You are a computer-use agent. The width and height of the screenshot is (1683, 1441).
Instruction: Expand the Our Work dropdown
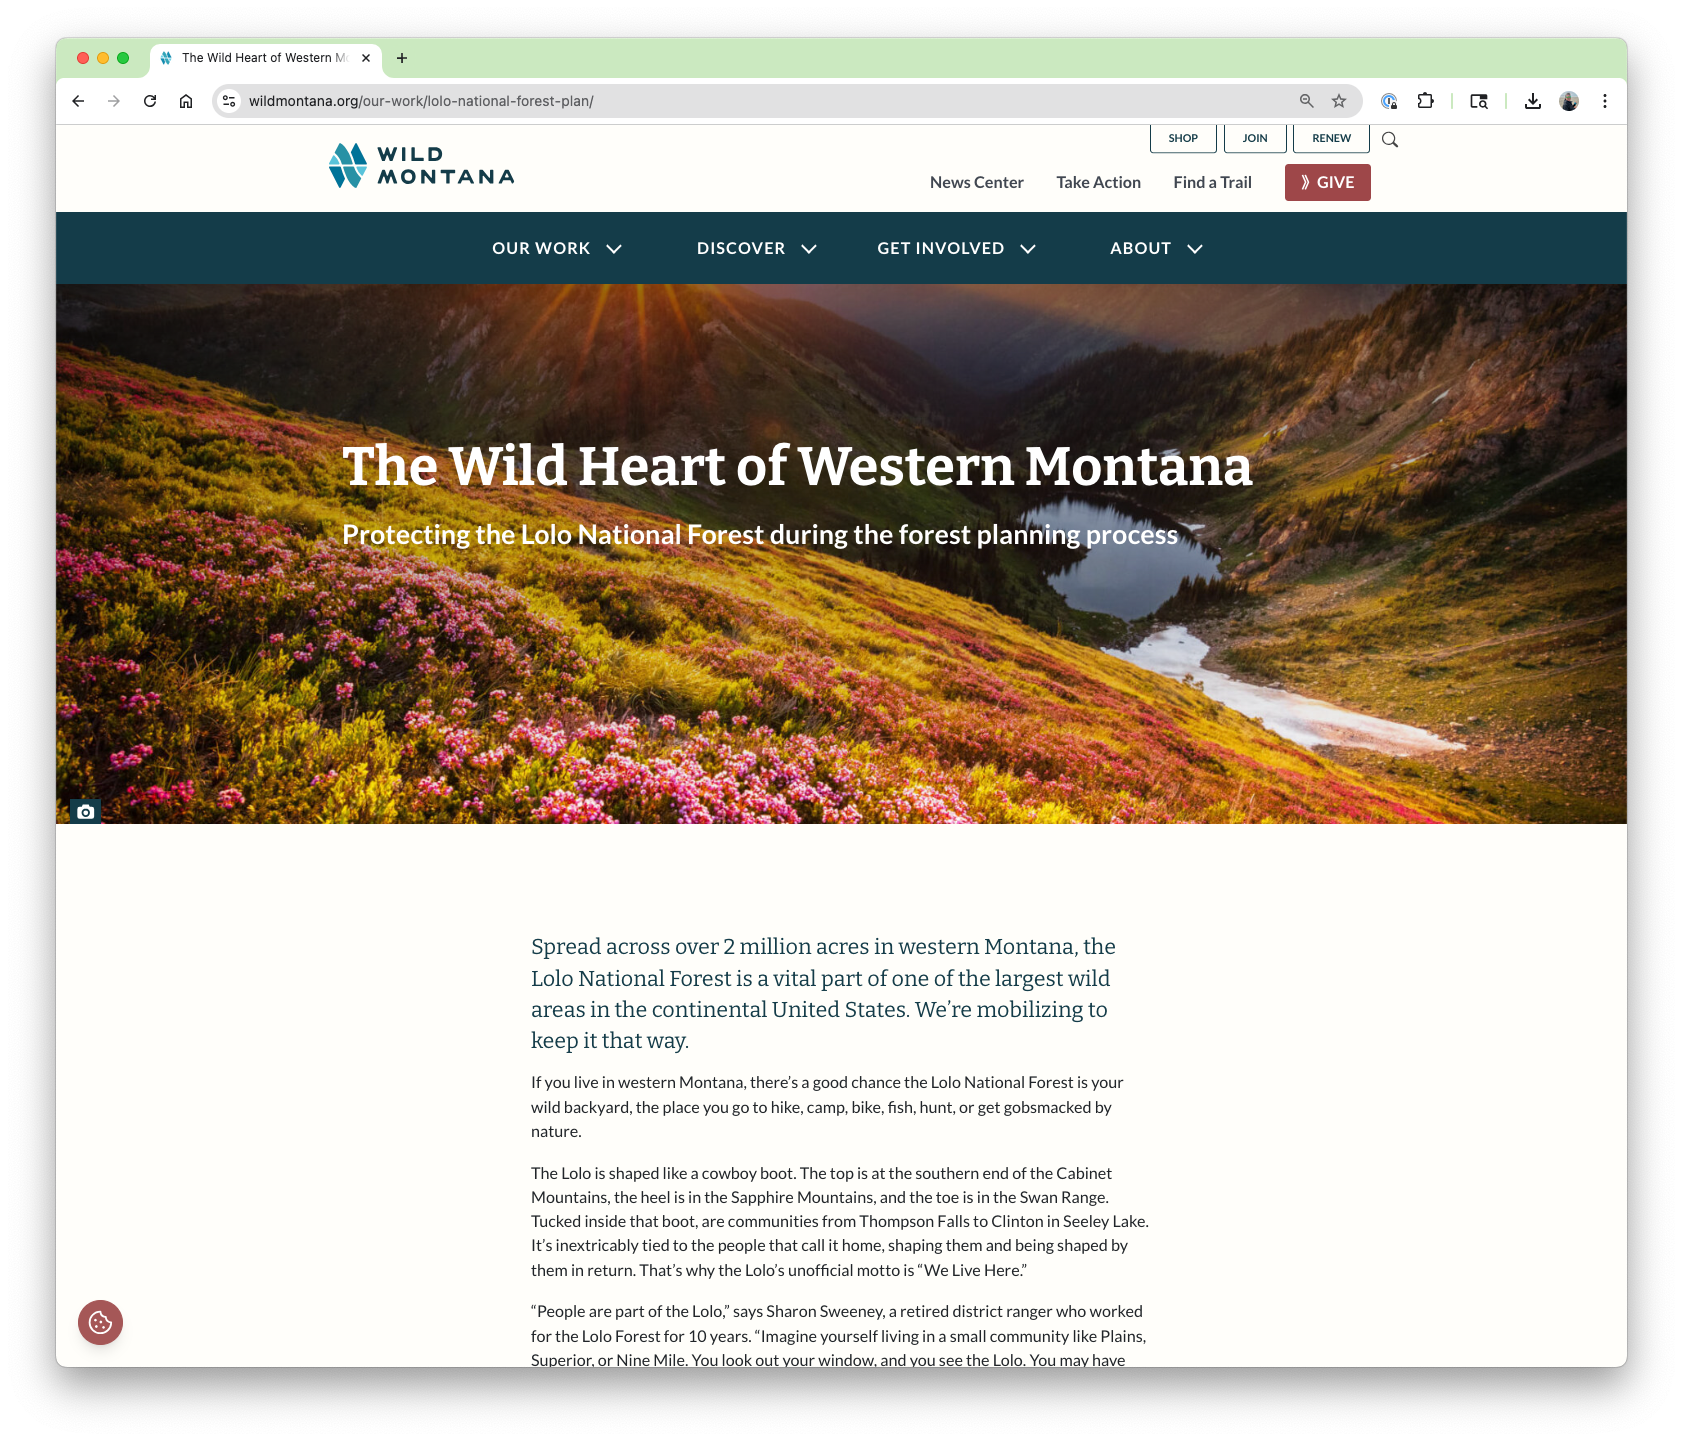[x=557, y=248]
